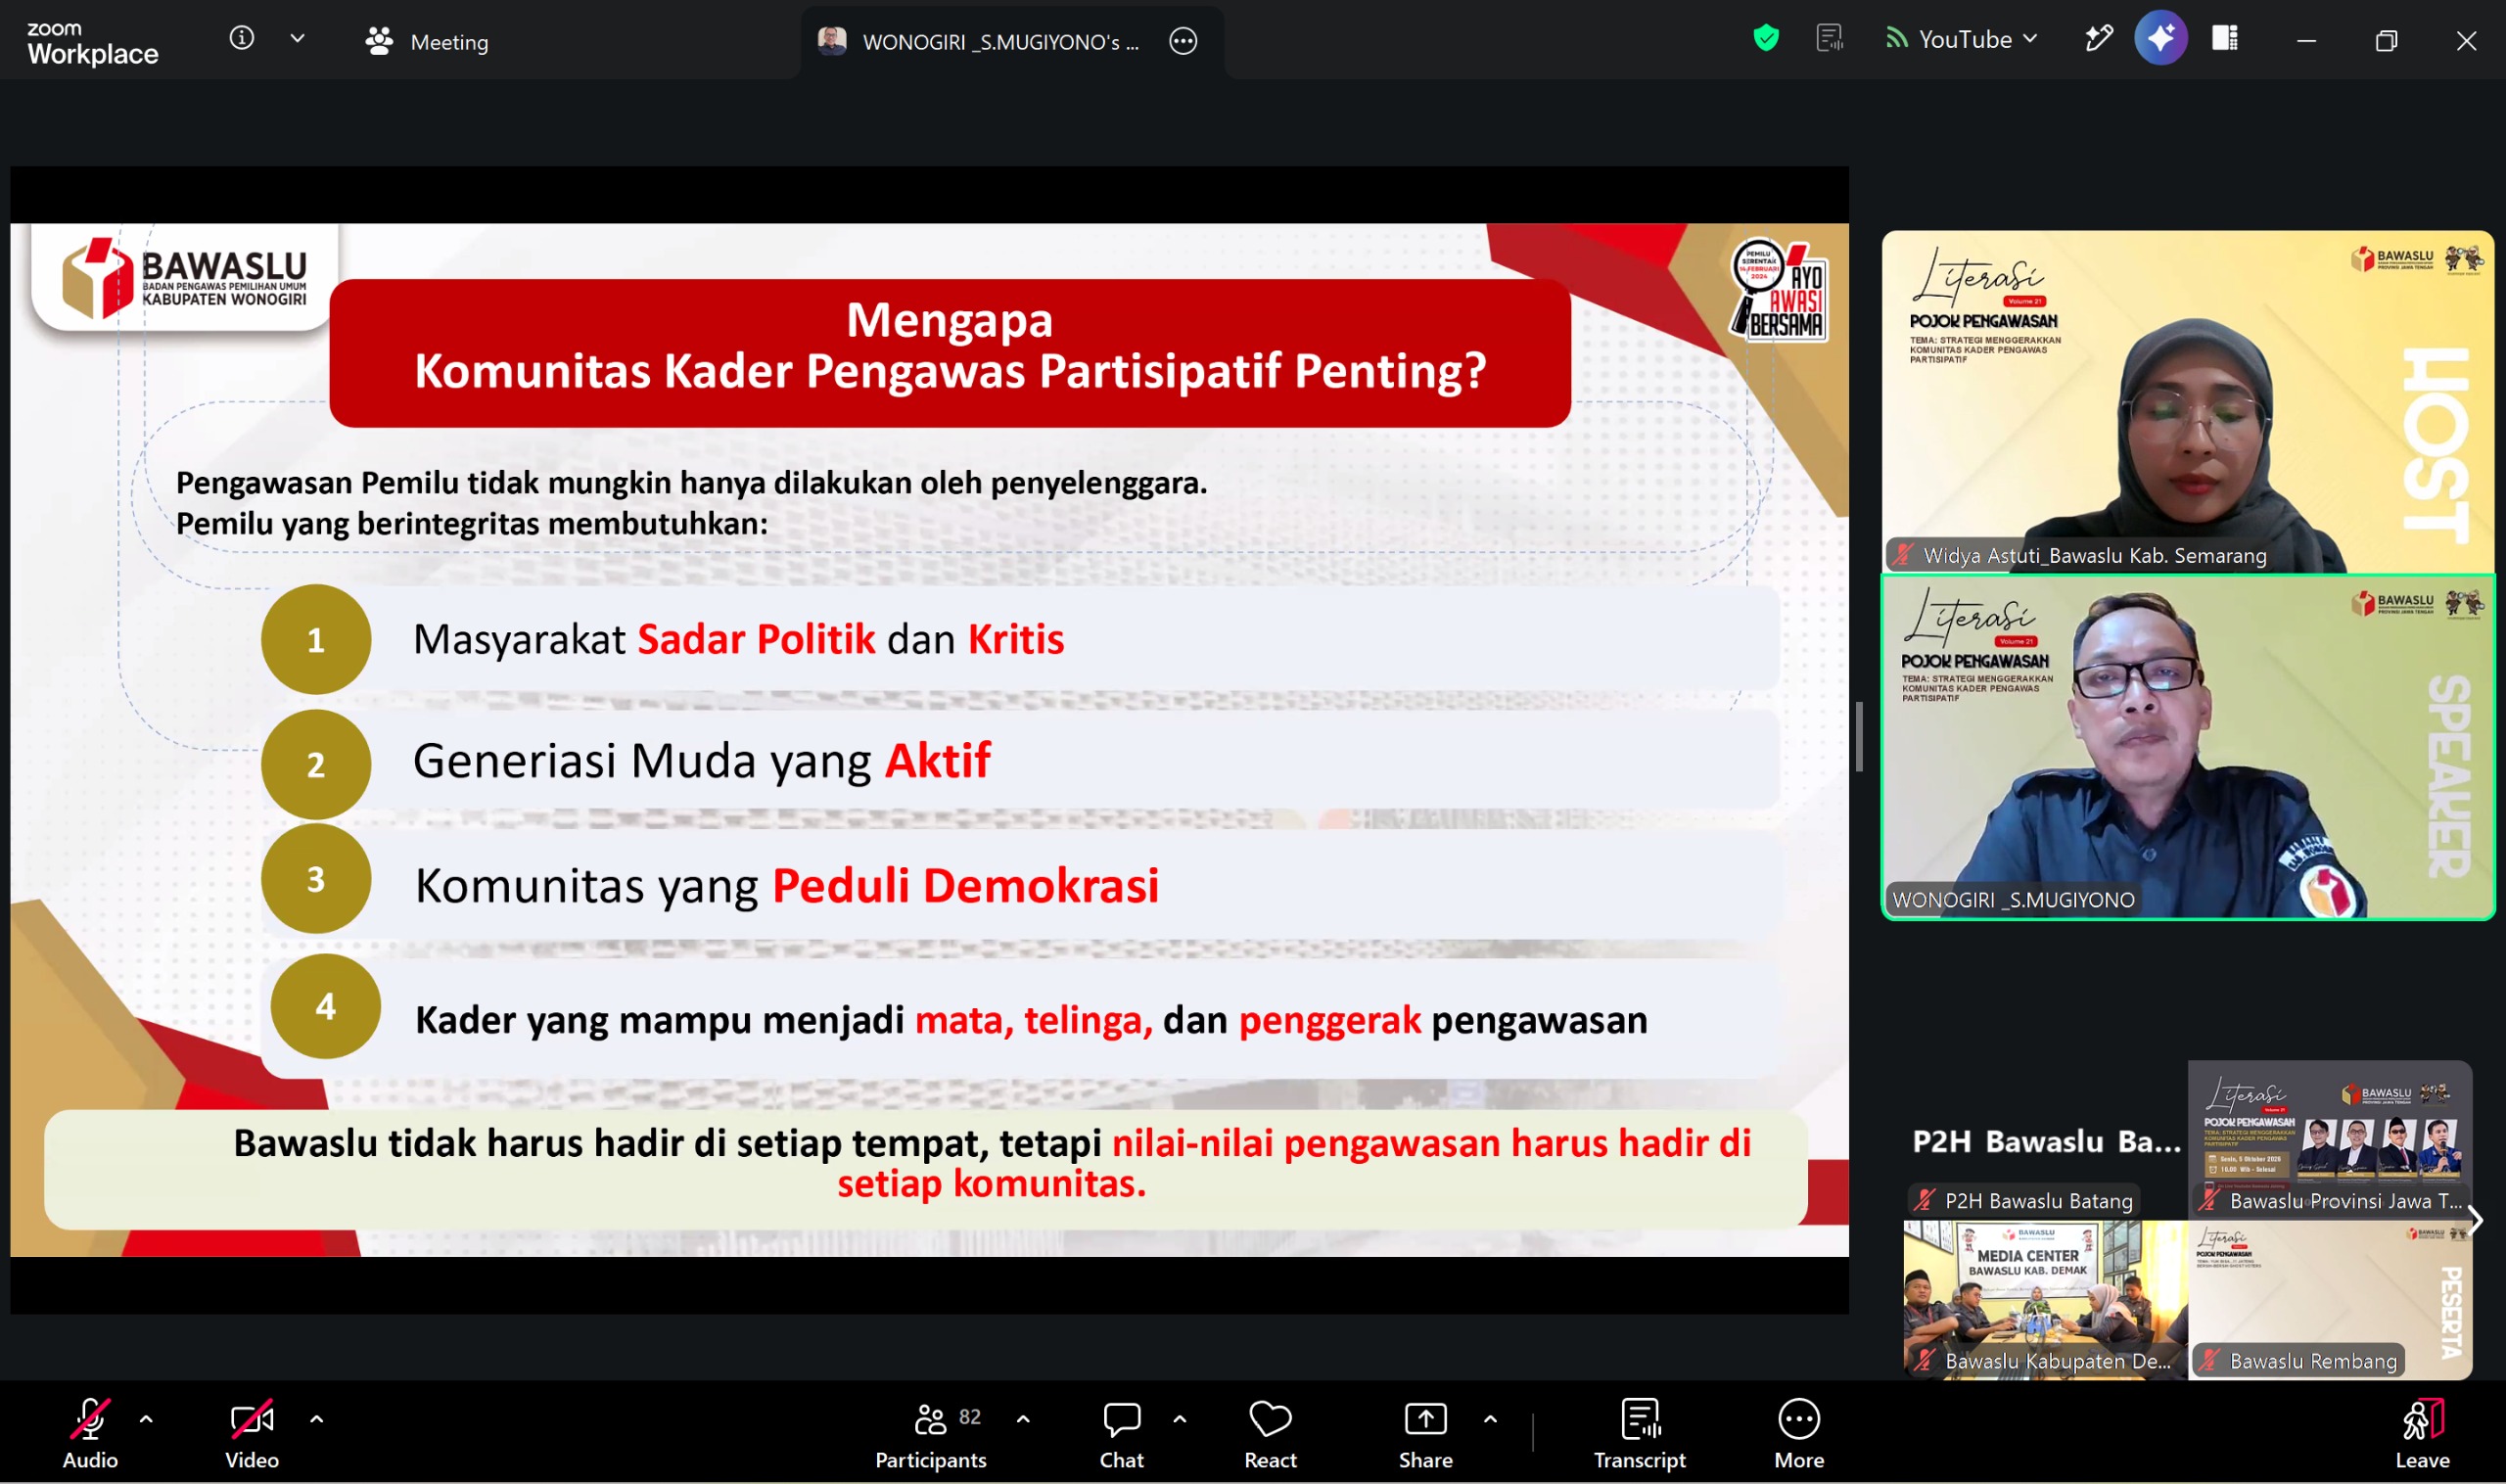This screenshot has height=1484, width=2506.
Task: Open the annotate pen tool
Action: (x=2098, y=39)
